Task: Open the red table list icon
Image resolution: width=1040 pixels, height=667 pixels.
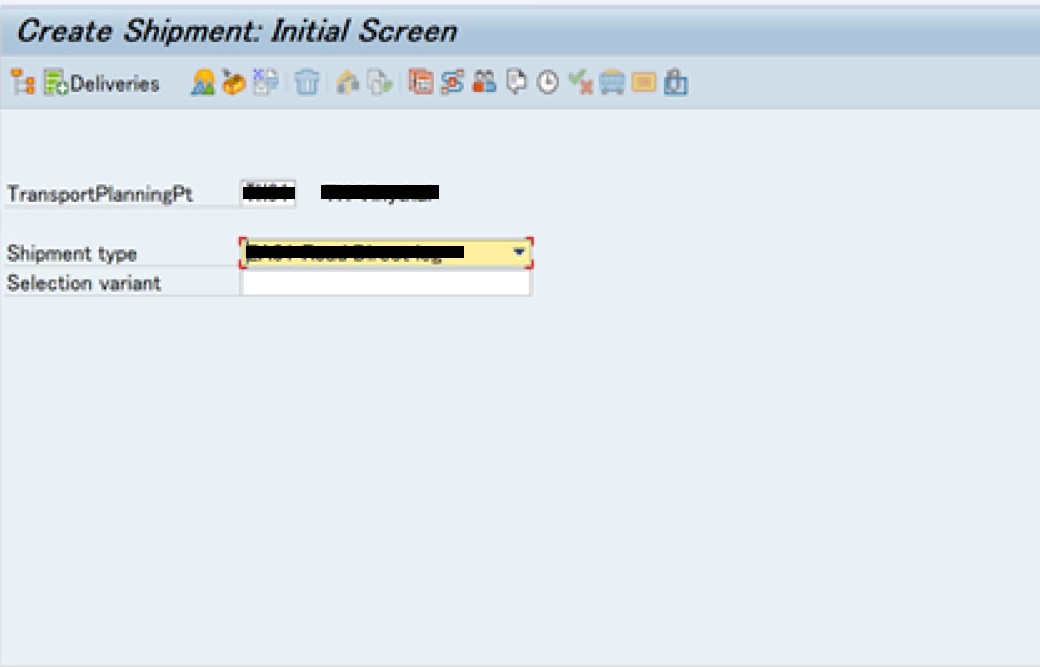Action: click(x=421, y=83)
